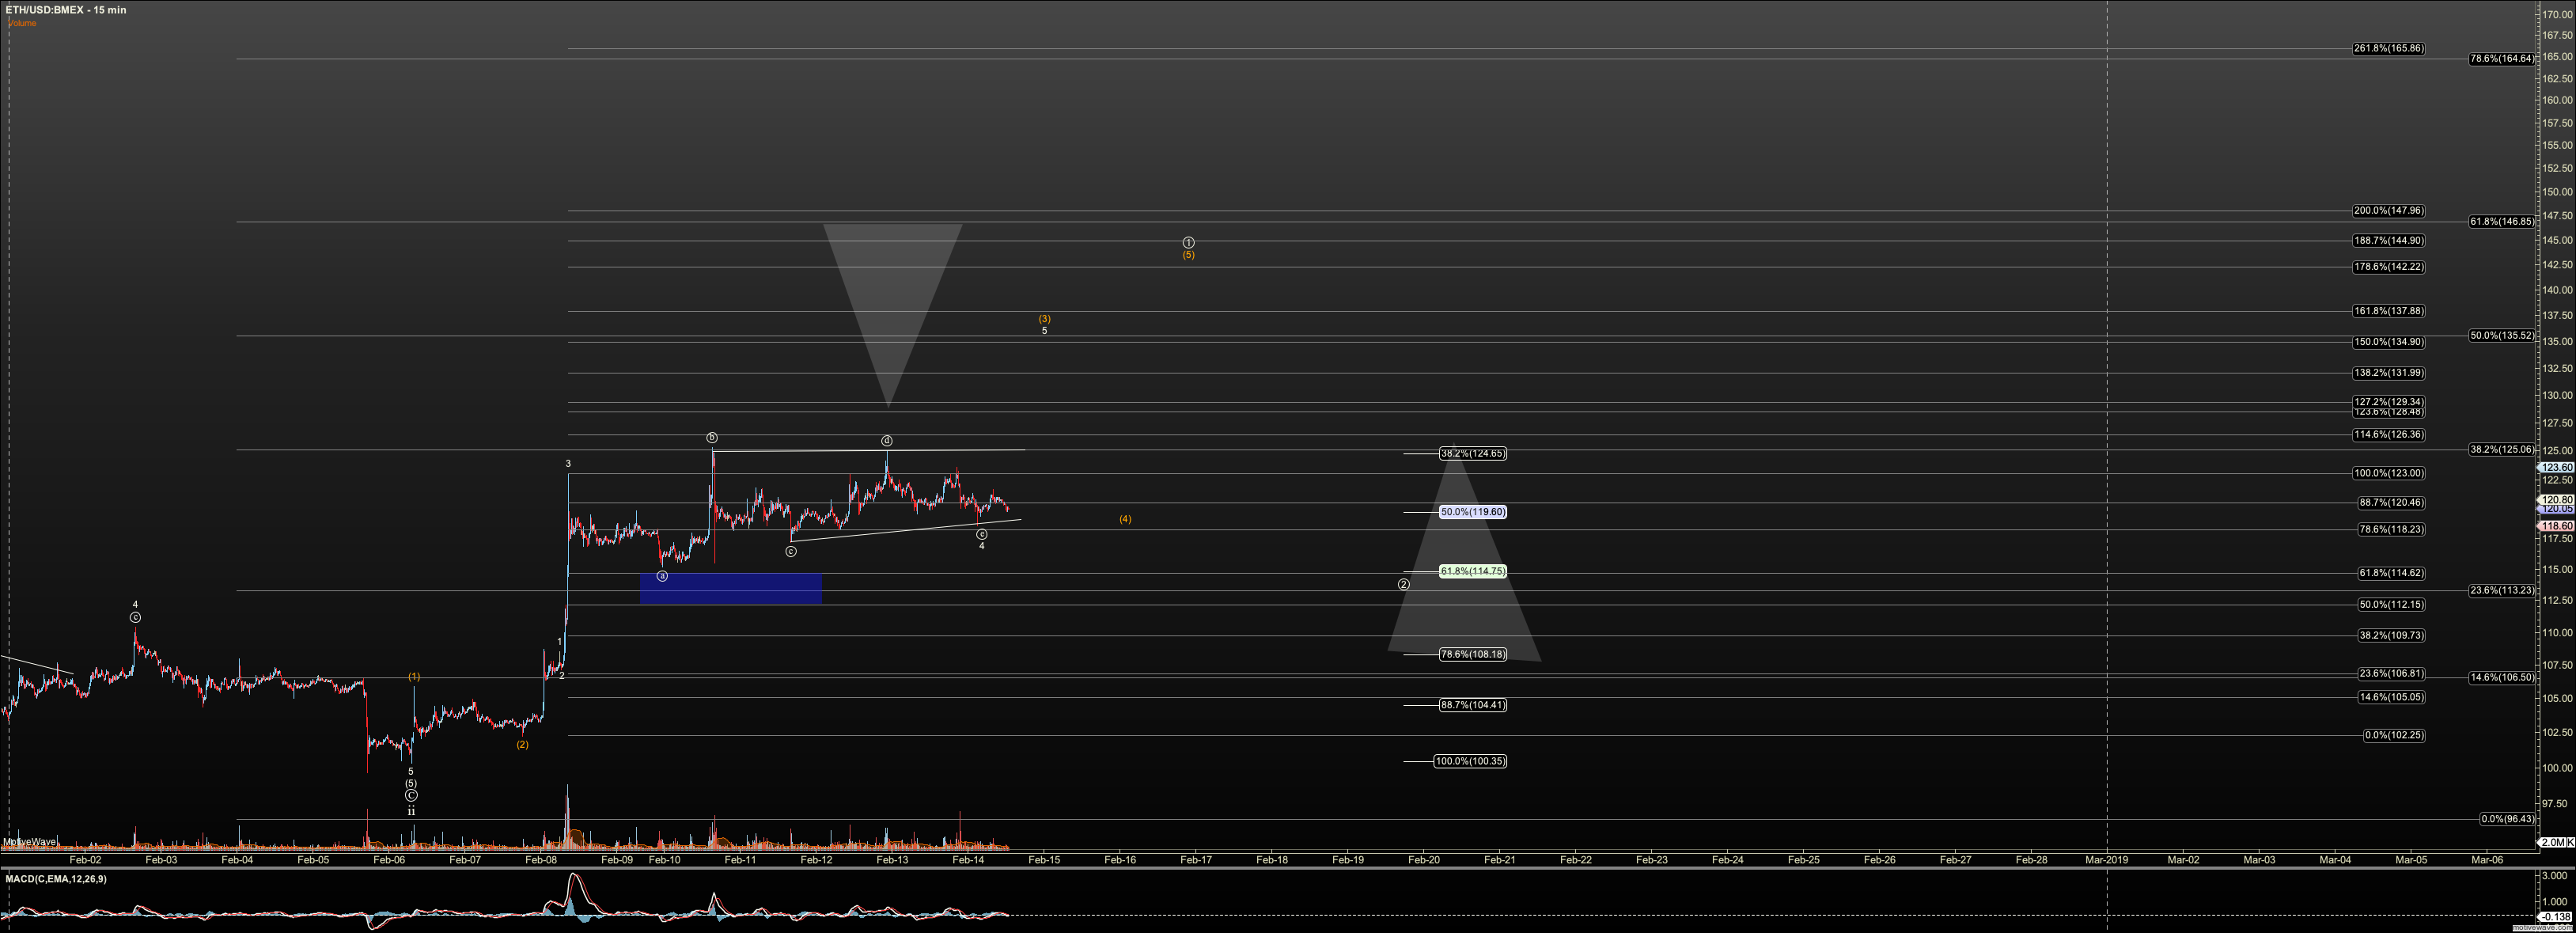The width and height of the screenshot is (2576, 933).
Task: Click the ETH/USD:BMEX - 15 min chart title
Action: coord(66,10)
